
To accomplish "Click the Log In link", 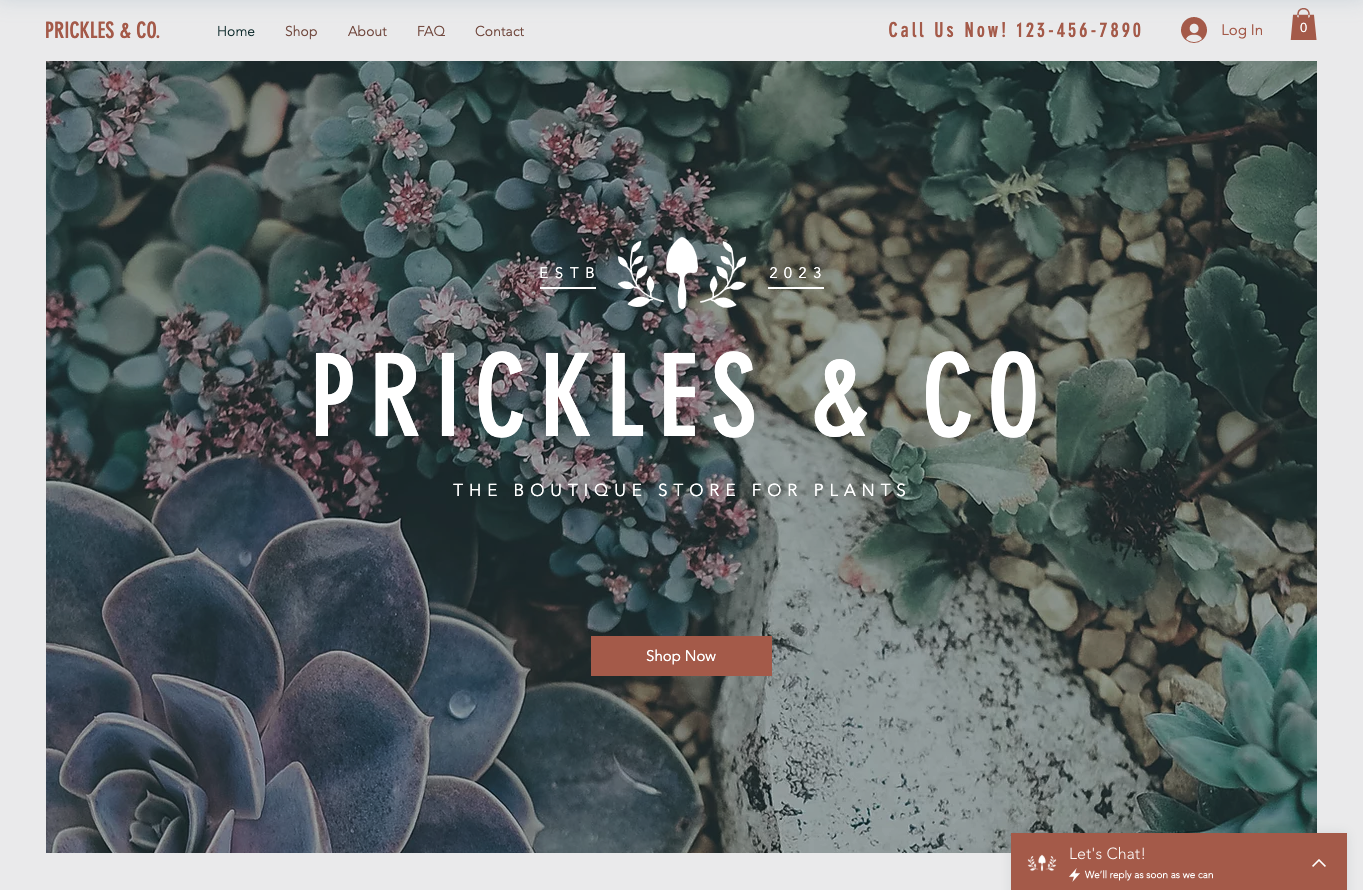I will point(1242,30).
